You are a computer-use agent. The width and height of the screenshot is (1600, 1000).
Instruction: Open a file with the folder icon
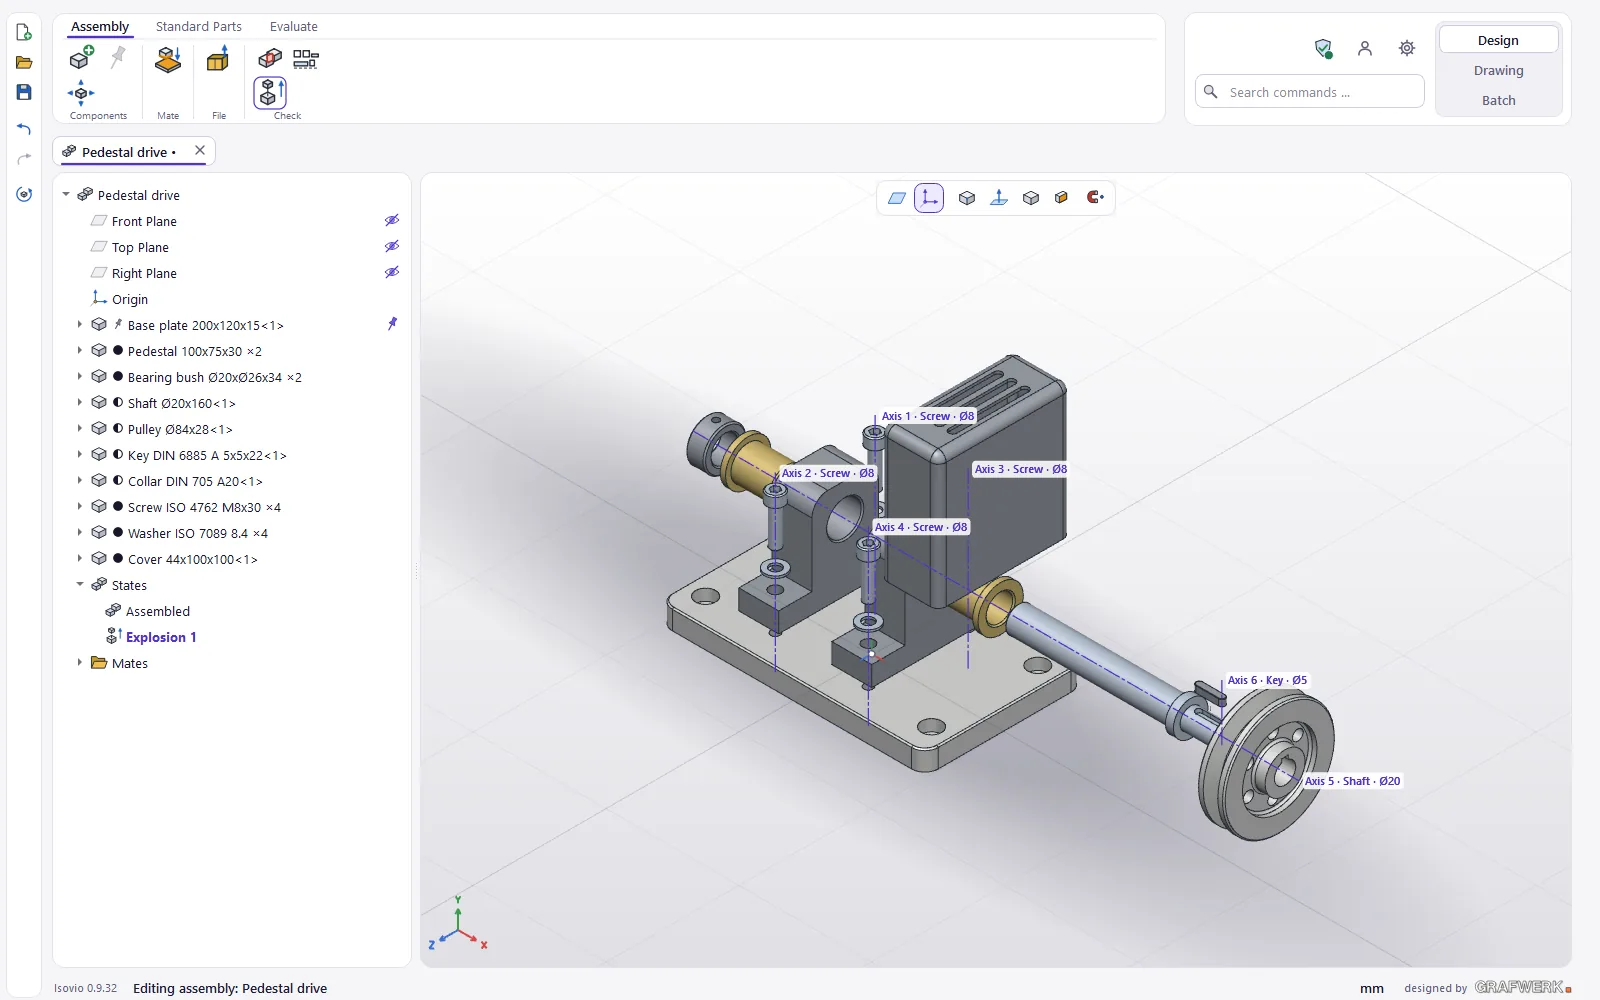(x=24, y=63)
